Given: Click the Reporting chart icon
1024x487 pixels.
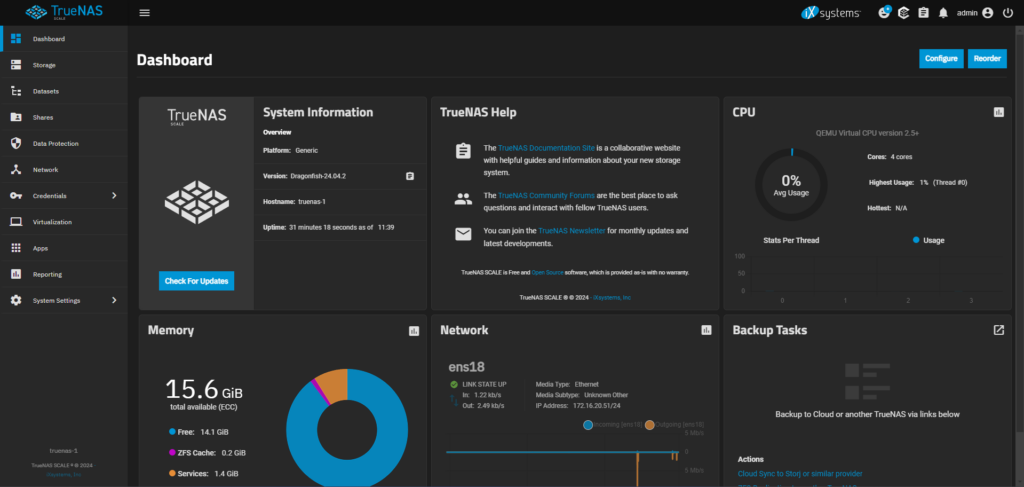Looking at the screenshot, I should (16, 274).
